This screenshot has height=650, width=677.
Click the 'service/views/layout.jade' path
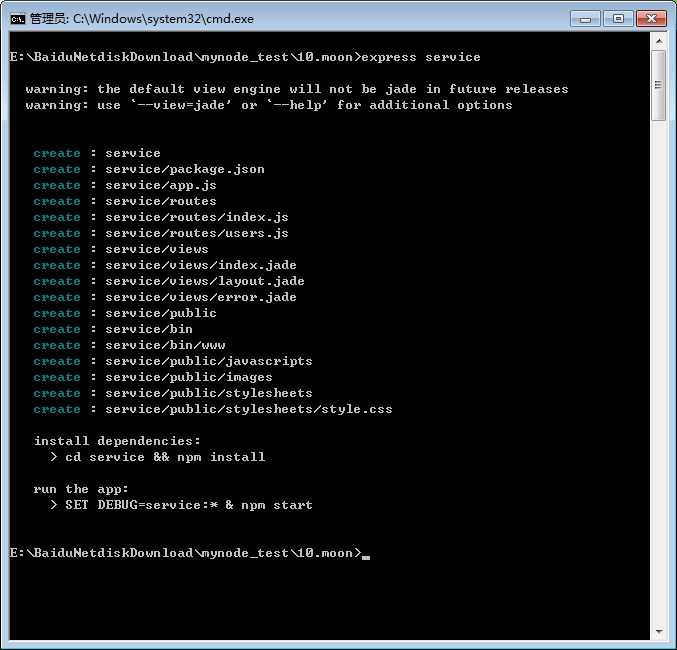tap(205, 281)
